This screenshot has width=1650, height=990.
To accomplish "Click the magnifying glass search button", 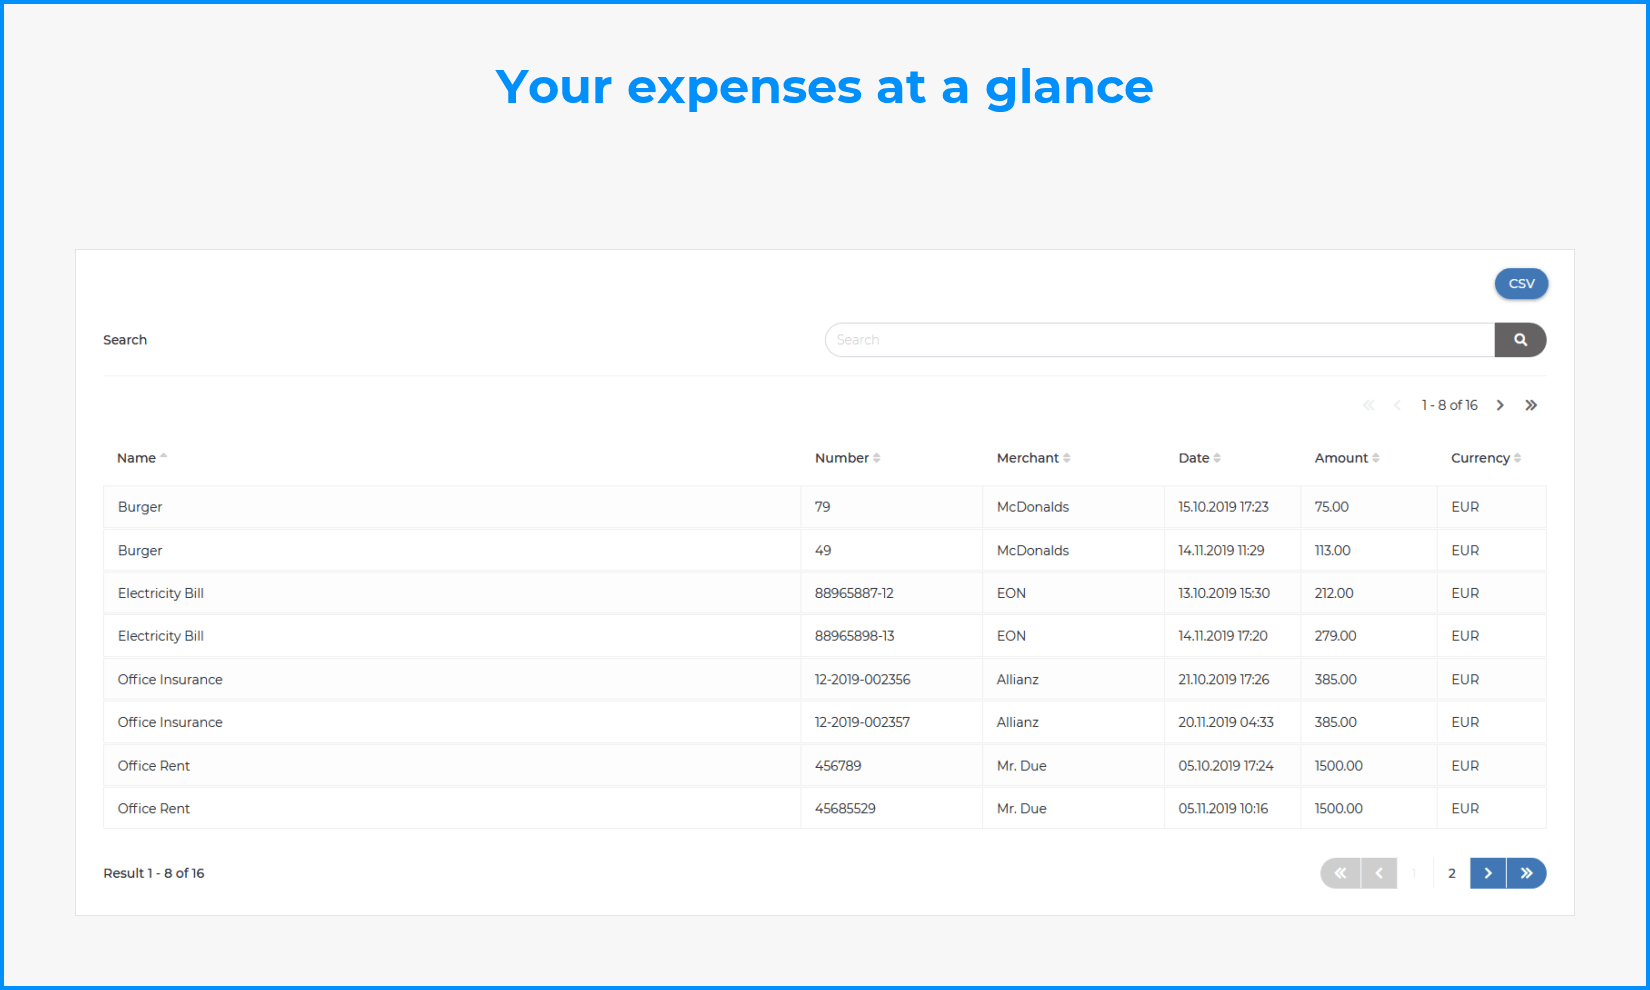I will [x=1520, y=340].
